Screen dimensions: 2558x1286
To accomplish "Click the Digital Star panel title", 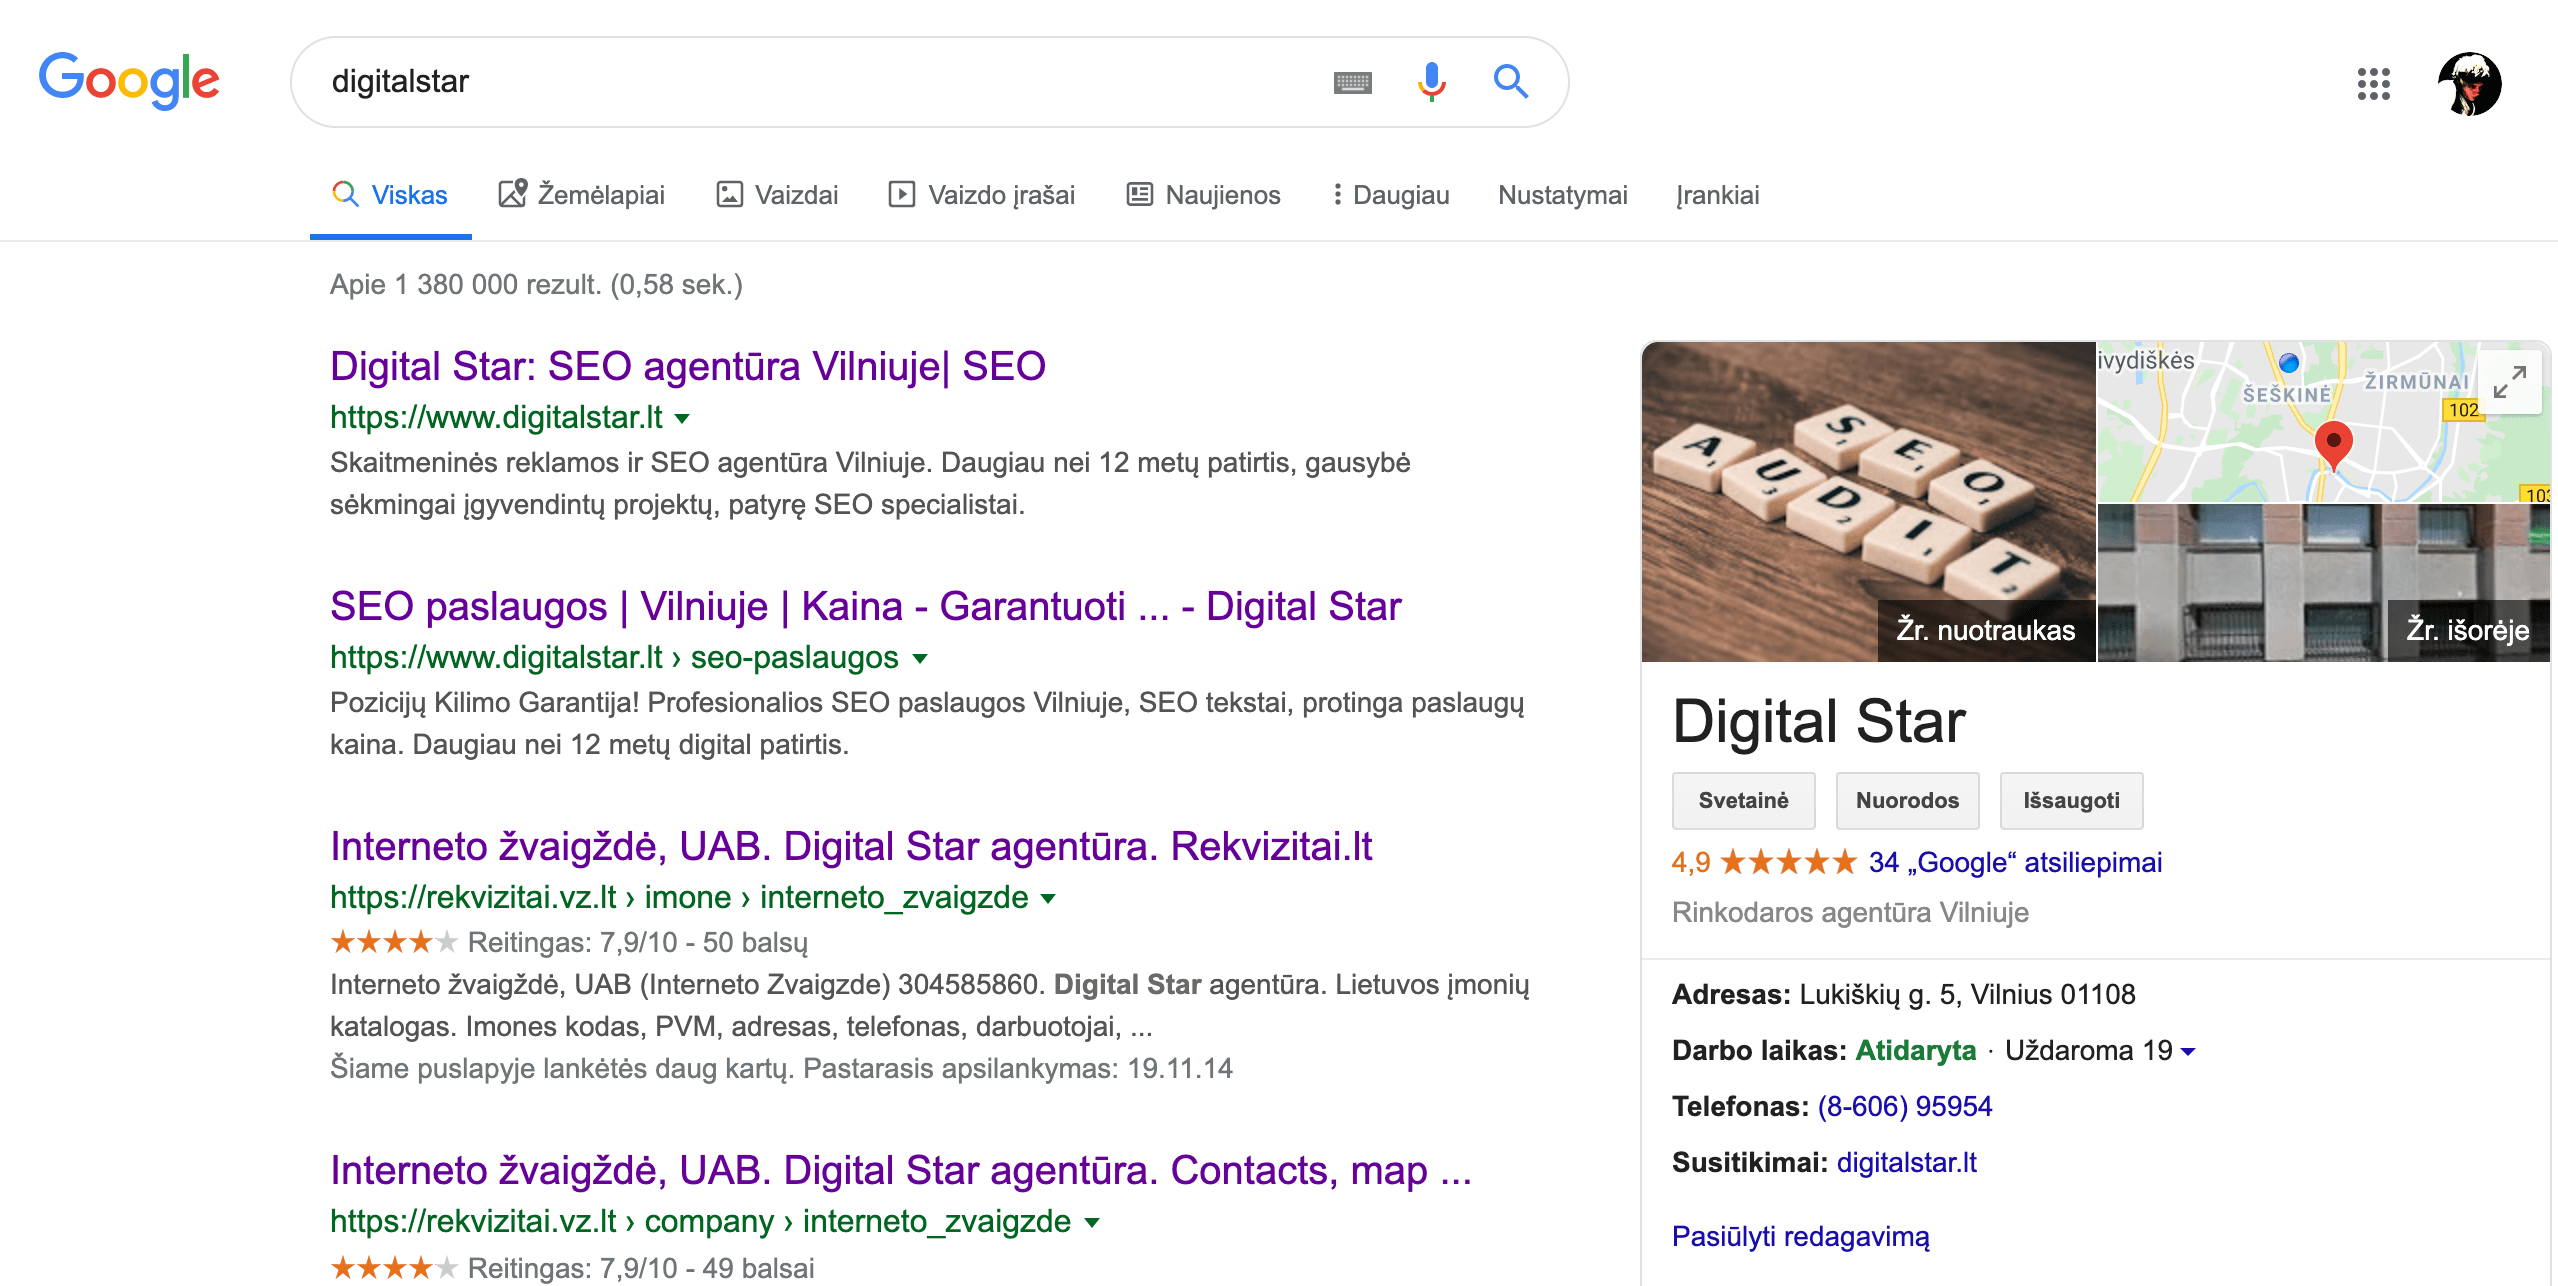I will coord(1819,721).
